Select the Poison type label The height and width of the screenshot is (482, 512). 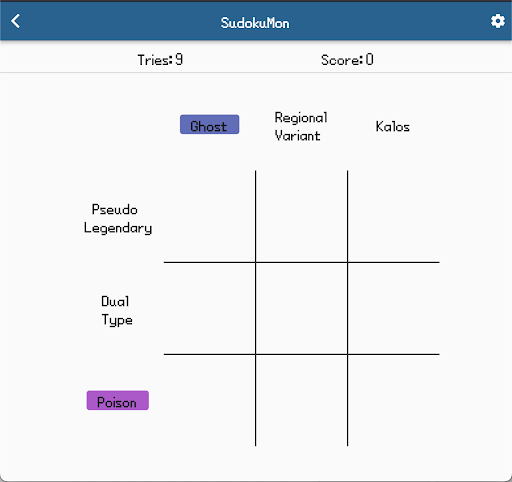pyautogui.click(x=118, y=400)
